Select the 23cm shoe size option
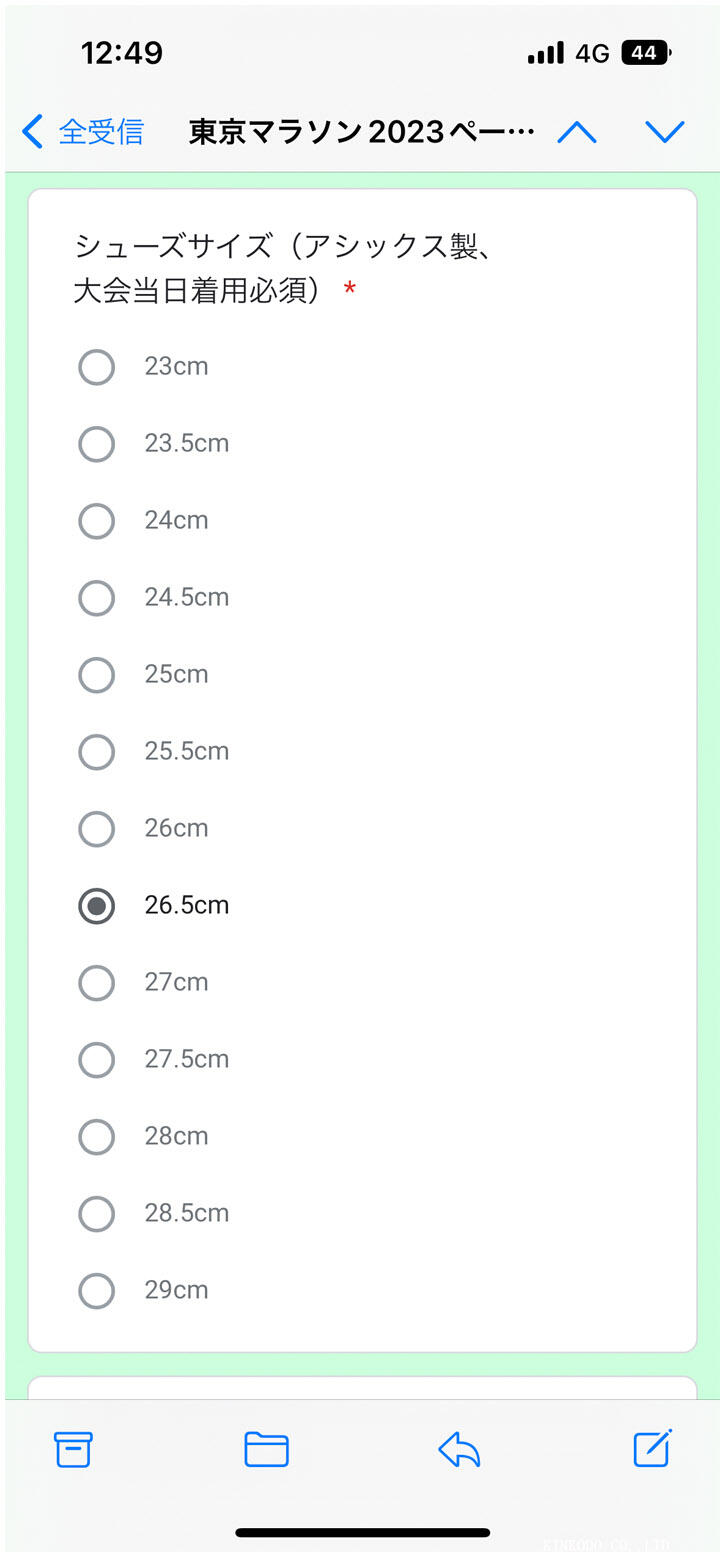 [97, 367]
